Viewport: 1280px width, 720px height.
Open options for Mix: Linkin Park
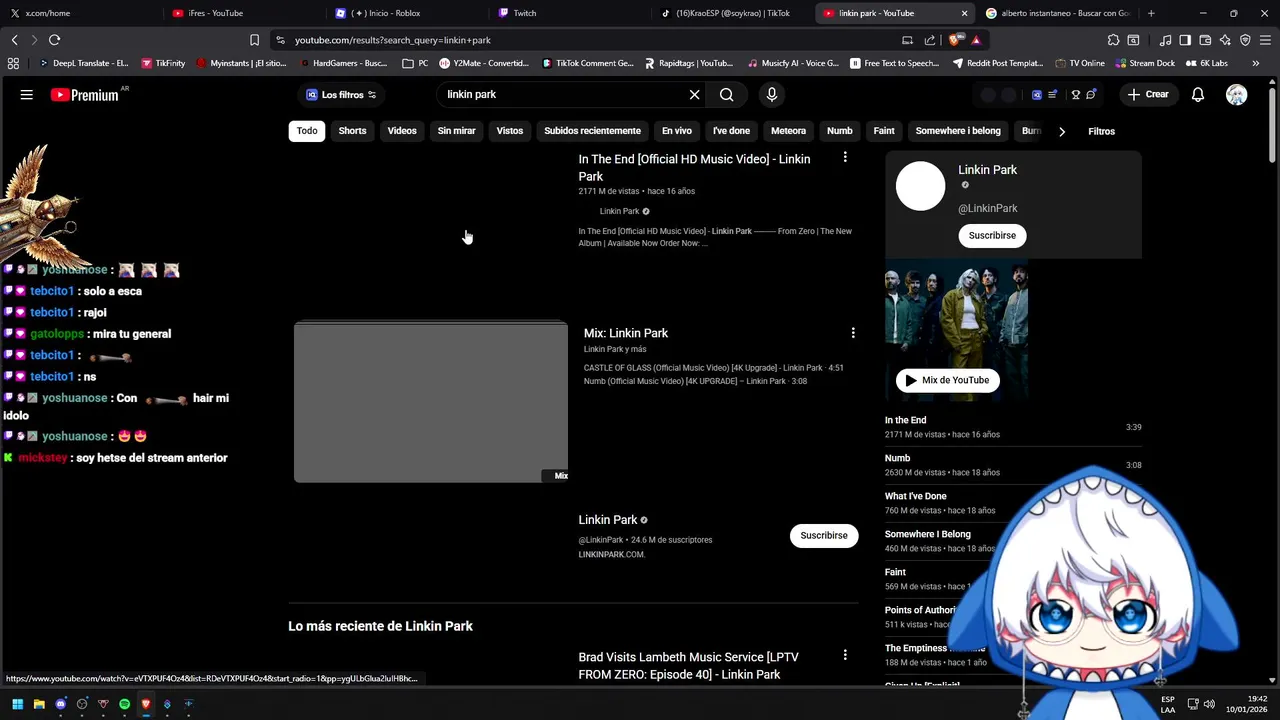(x=853, y=333)
